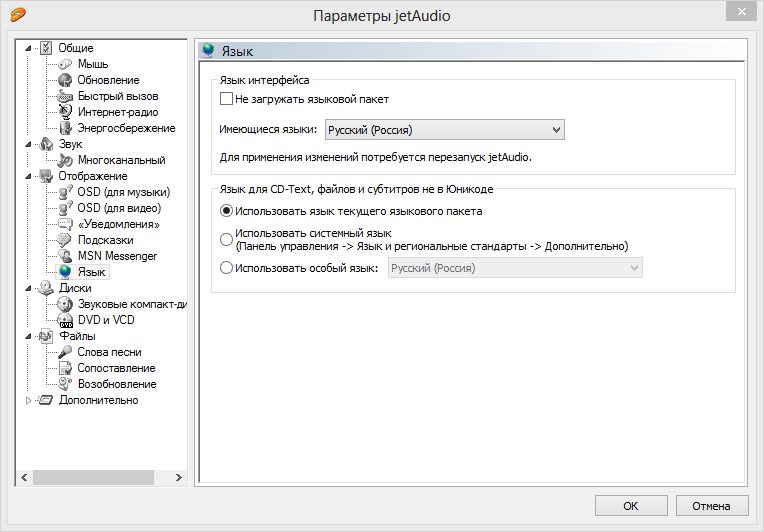Open the disabled особый язык combo box
This screenshot has width=764, height=532.
click(515, 268)
